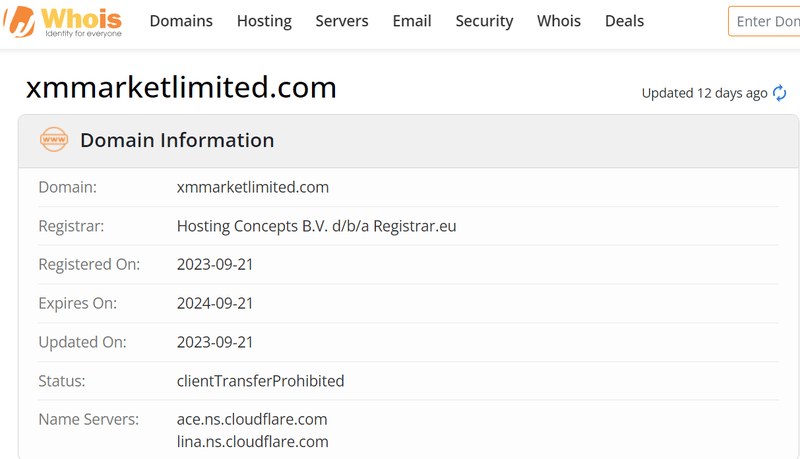Screen dimensions: 800x459
Task: Click the Domain Information panel header
Action: pos(408,140)
